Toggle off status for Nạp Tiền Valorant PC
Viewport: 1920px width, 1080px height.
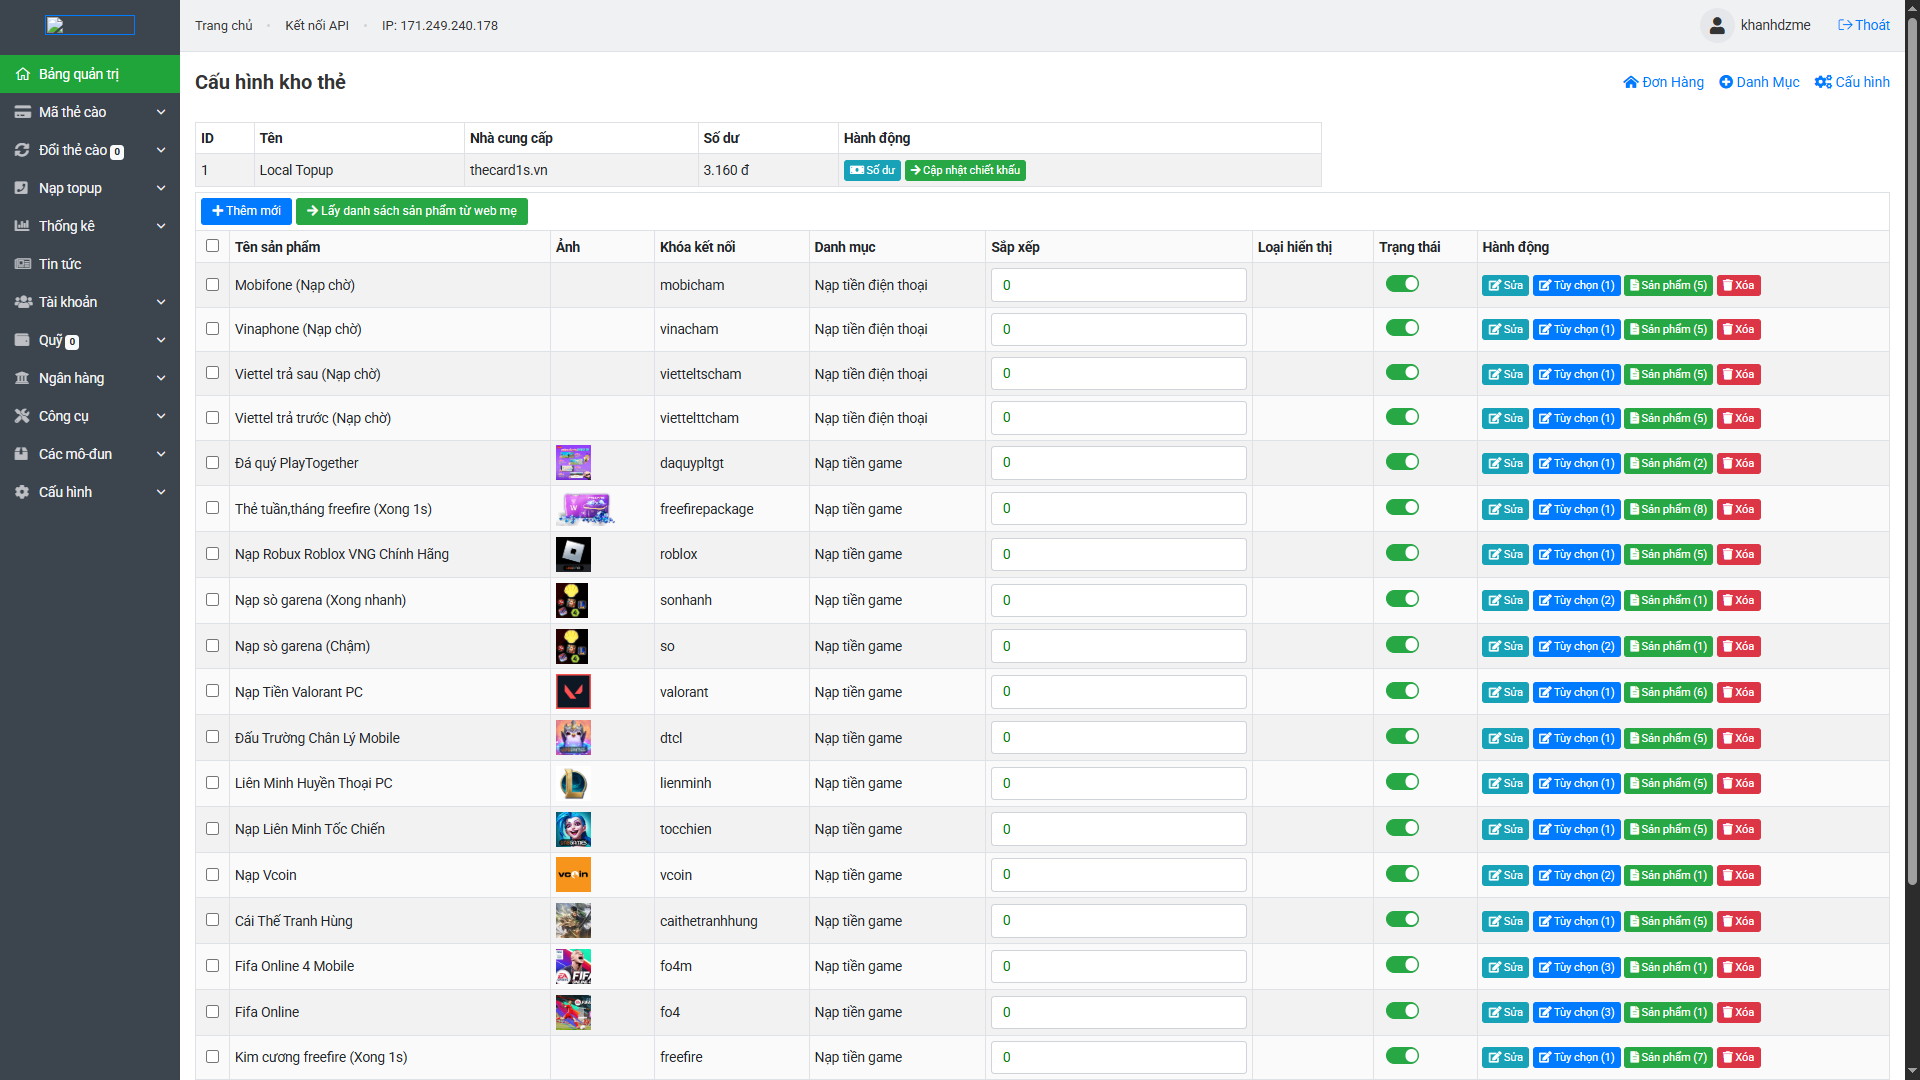[x=1402, y=691]
